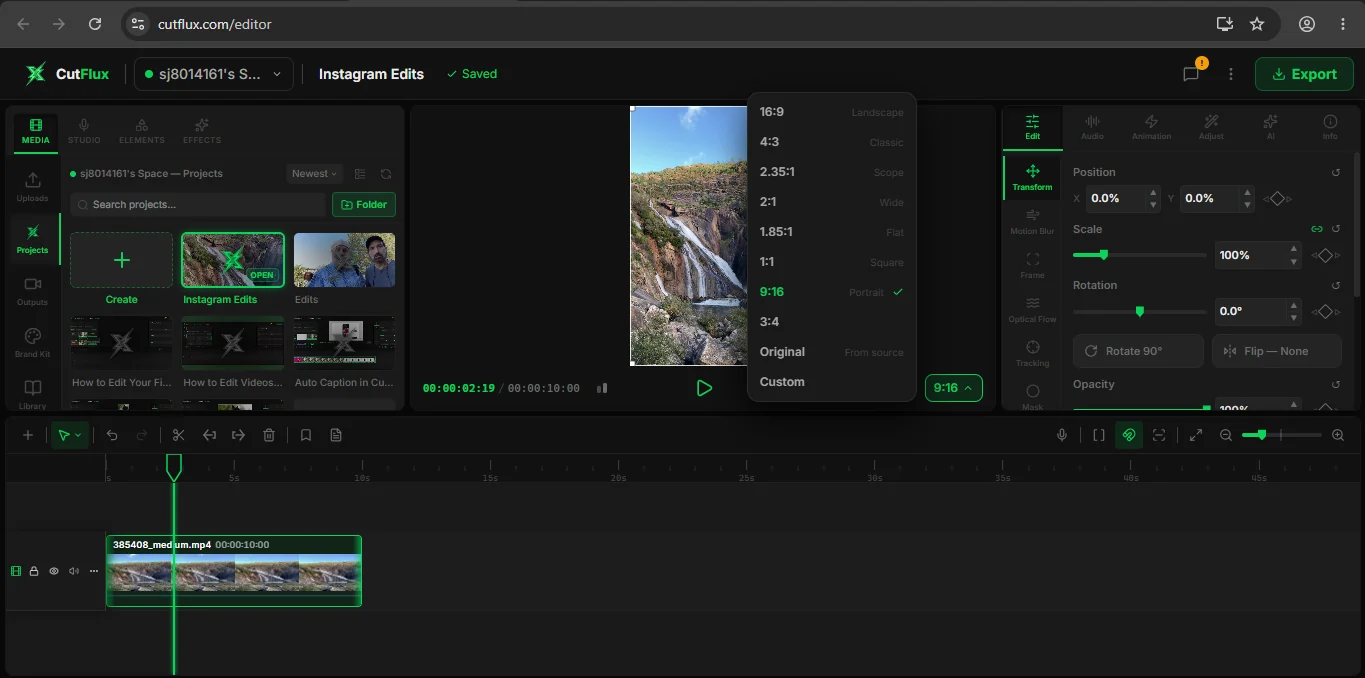
Task: Add a marker with the bookmark icon
Action: pos(306,435)
